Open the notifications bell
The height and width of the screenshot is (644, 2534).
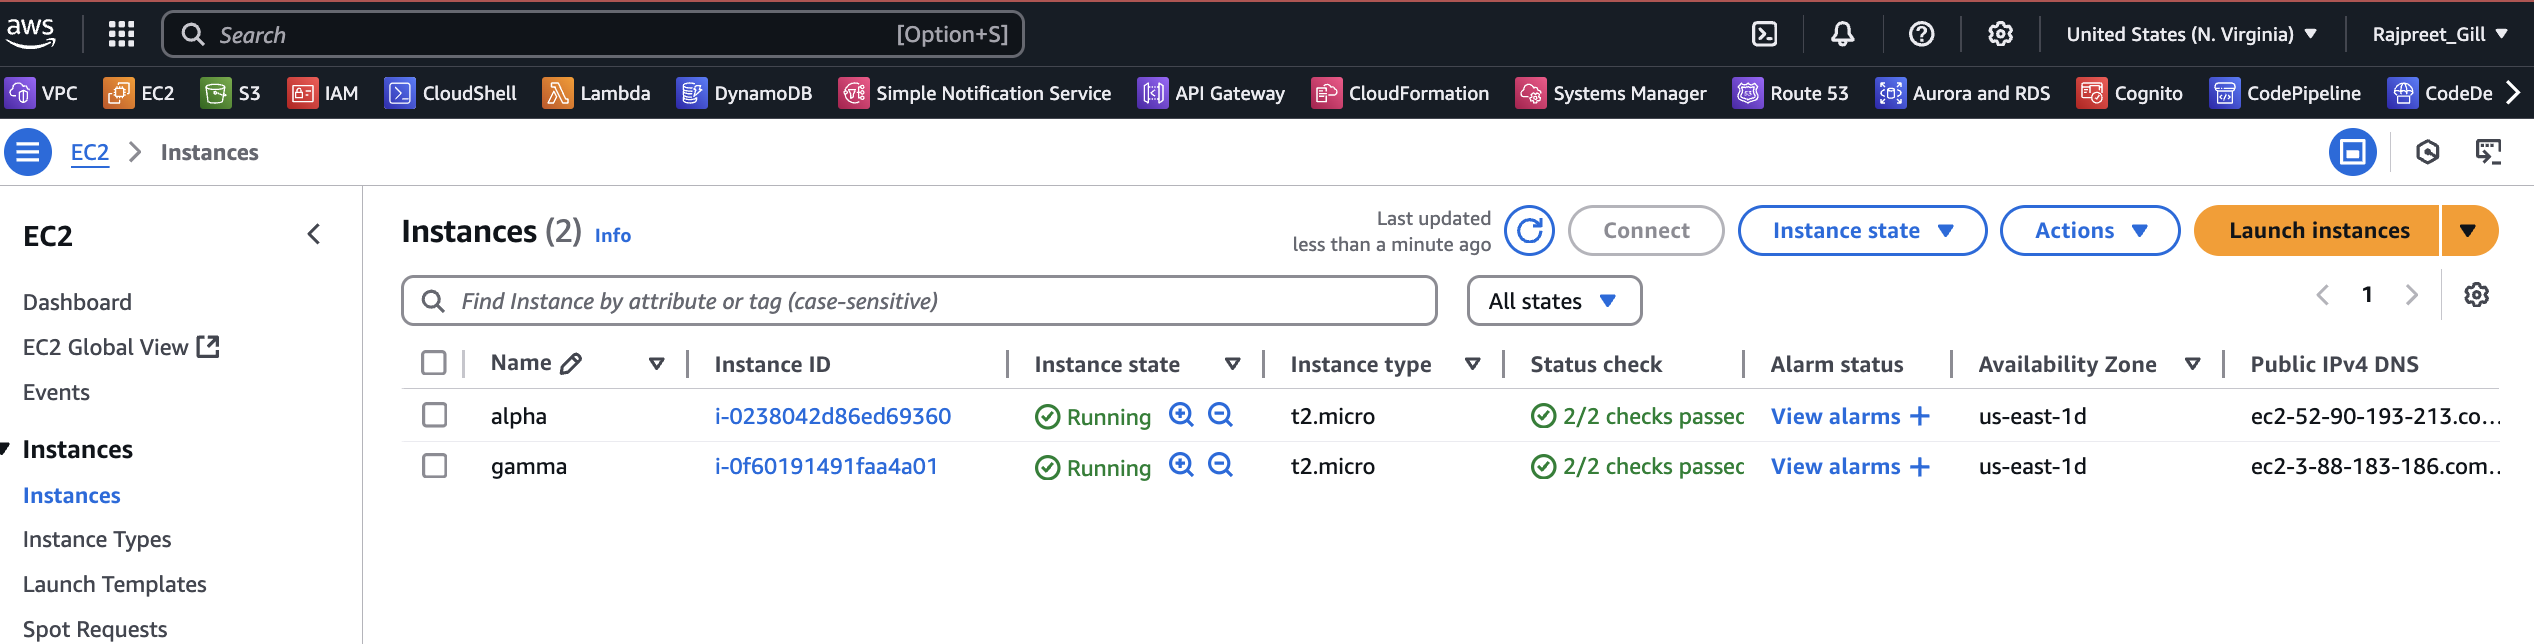coord(1842,34)
